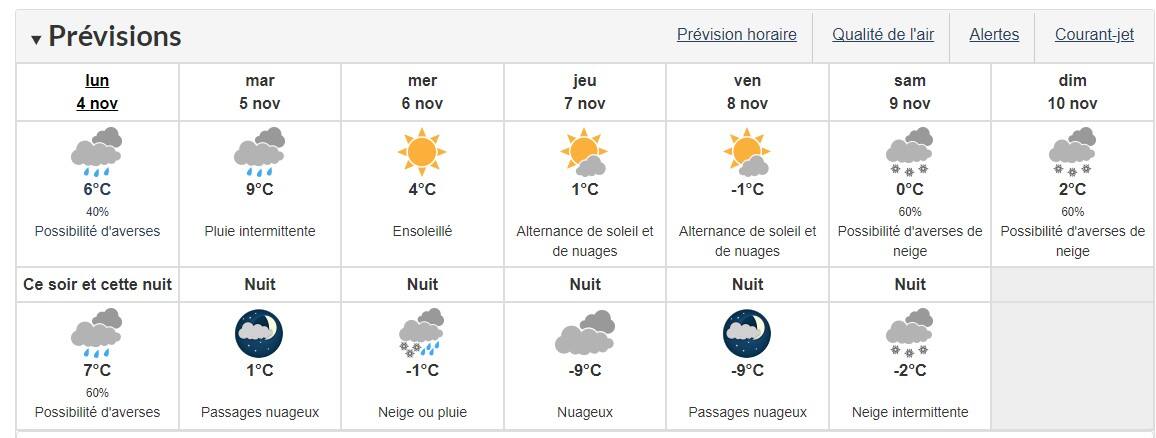1156x438 pixels.
Task: Open the Courant-jet link
Action: pos(1094,35)
